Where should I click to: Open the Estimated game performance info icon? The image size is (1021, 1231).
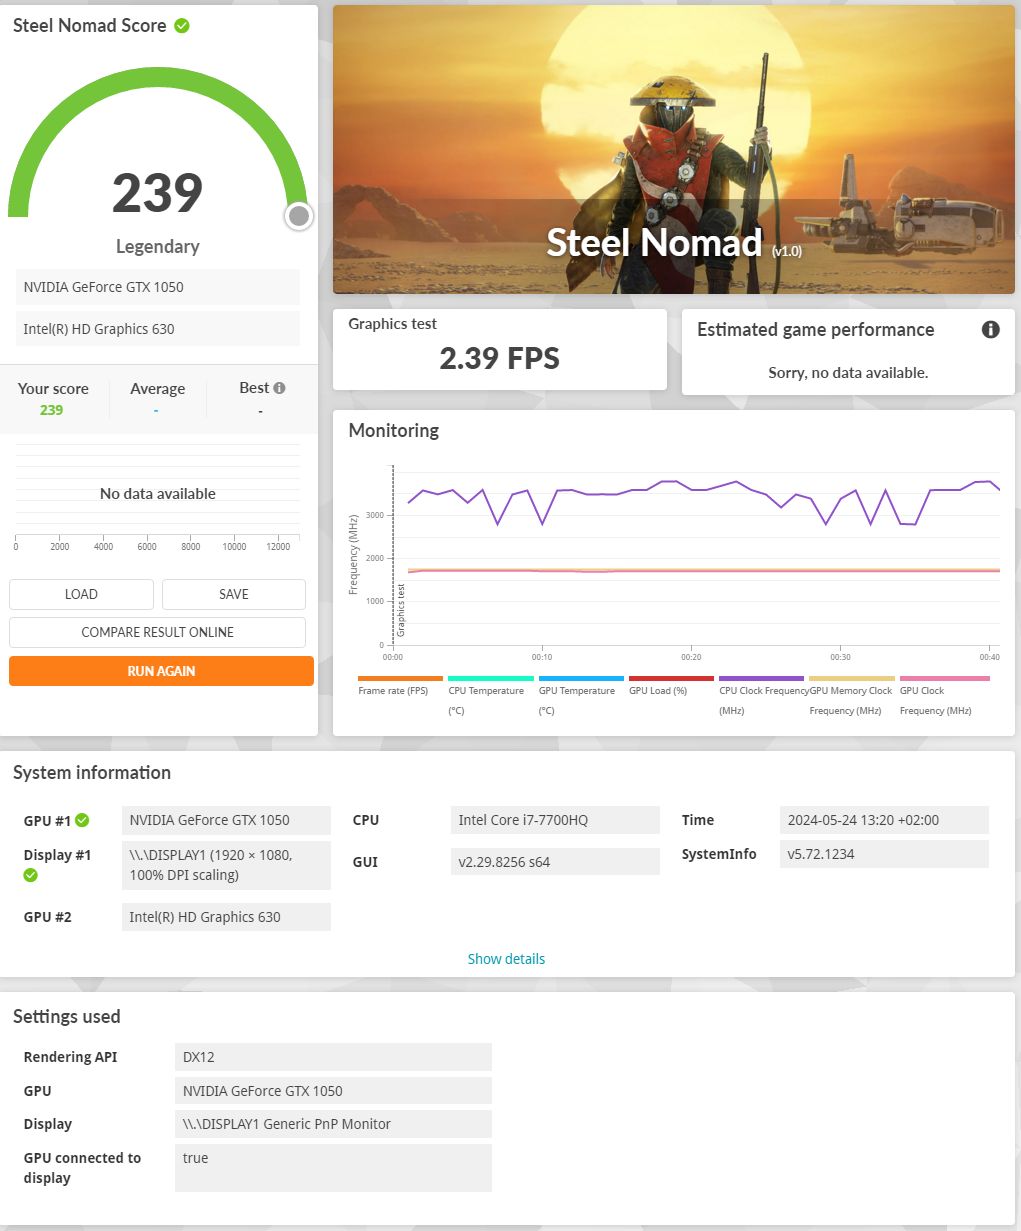coord(990,330)
